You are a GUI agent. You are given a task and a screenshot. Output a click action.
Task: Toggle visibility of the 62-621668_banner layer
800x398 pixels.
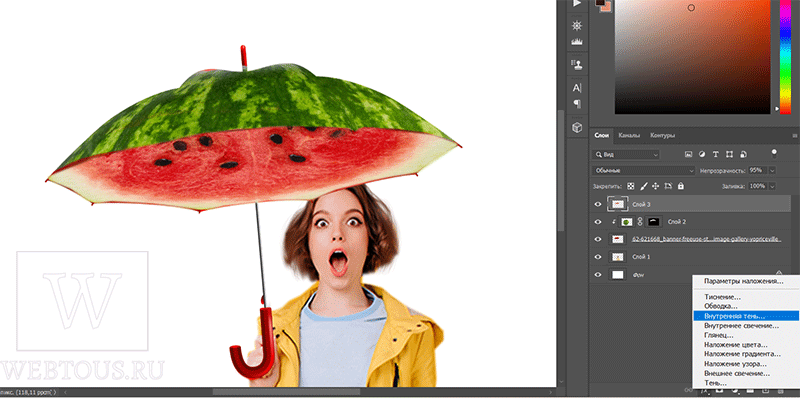coord(598,239)
